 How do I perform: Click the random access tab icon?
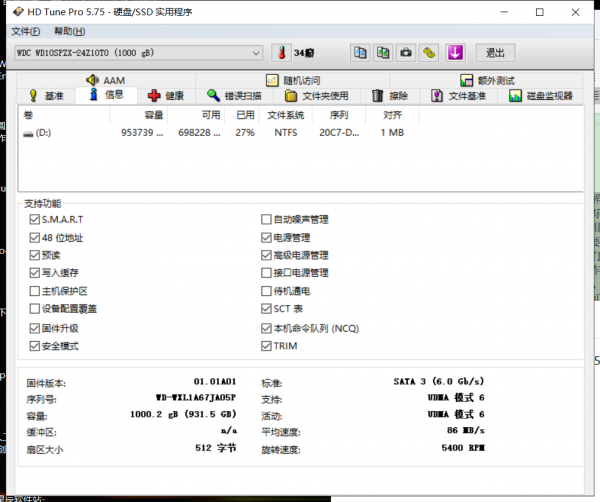[x=272, y=80]
